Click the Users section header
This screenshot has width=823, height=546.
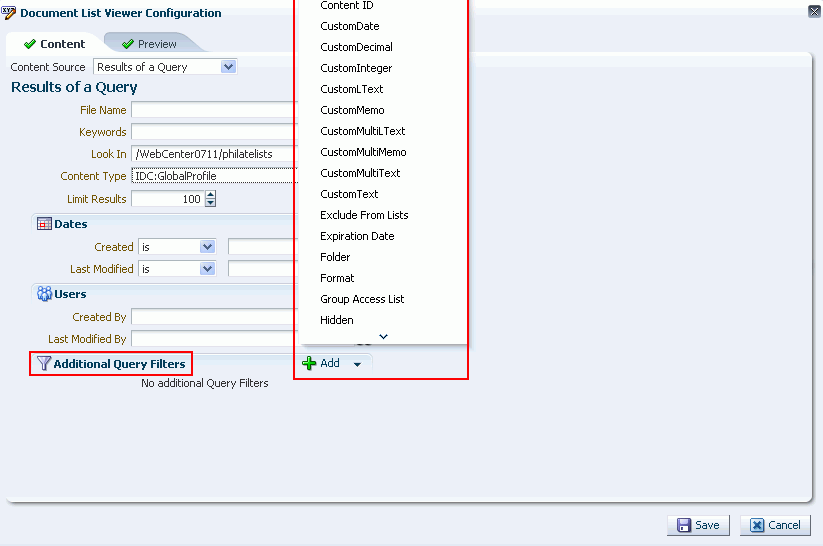(70, 294)
